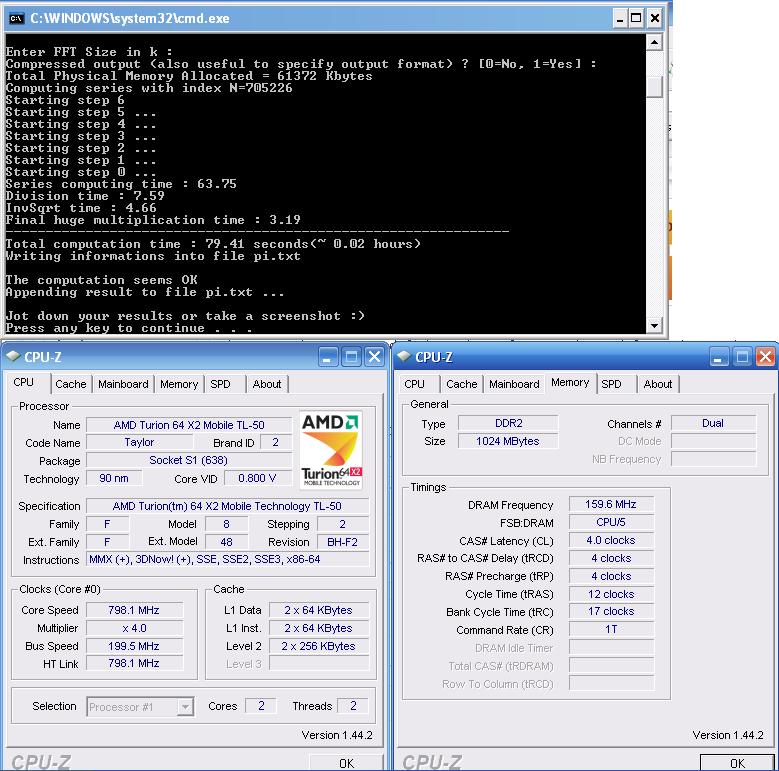The image size is (779, 771).
Task: Click the Bank Cycle Time value 17 clocks
Action: (611, 611)
